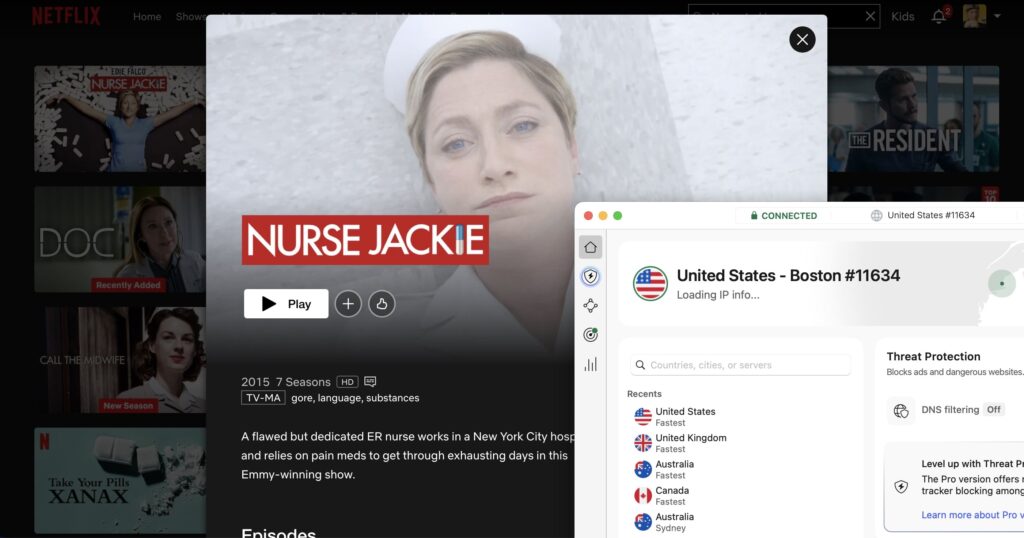This screenshot has width=1024, height=538.
Task: Click the Netflix Home menu item
Action: [147, 17]
